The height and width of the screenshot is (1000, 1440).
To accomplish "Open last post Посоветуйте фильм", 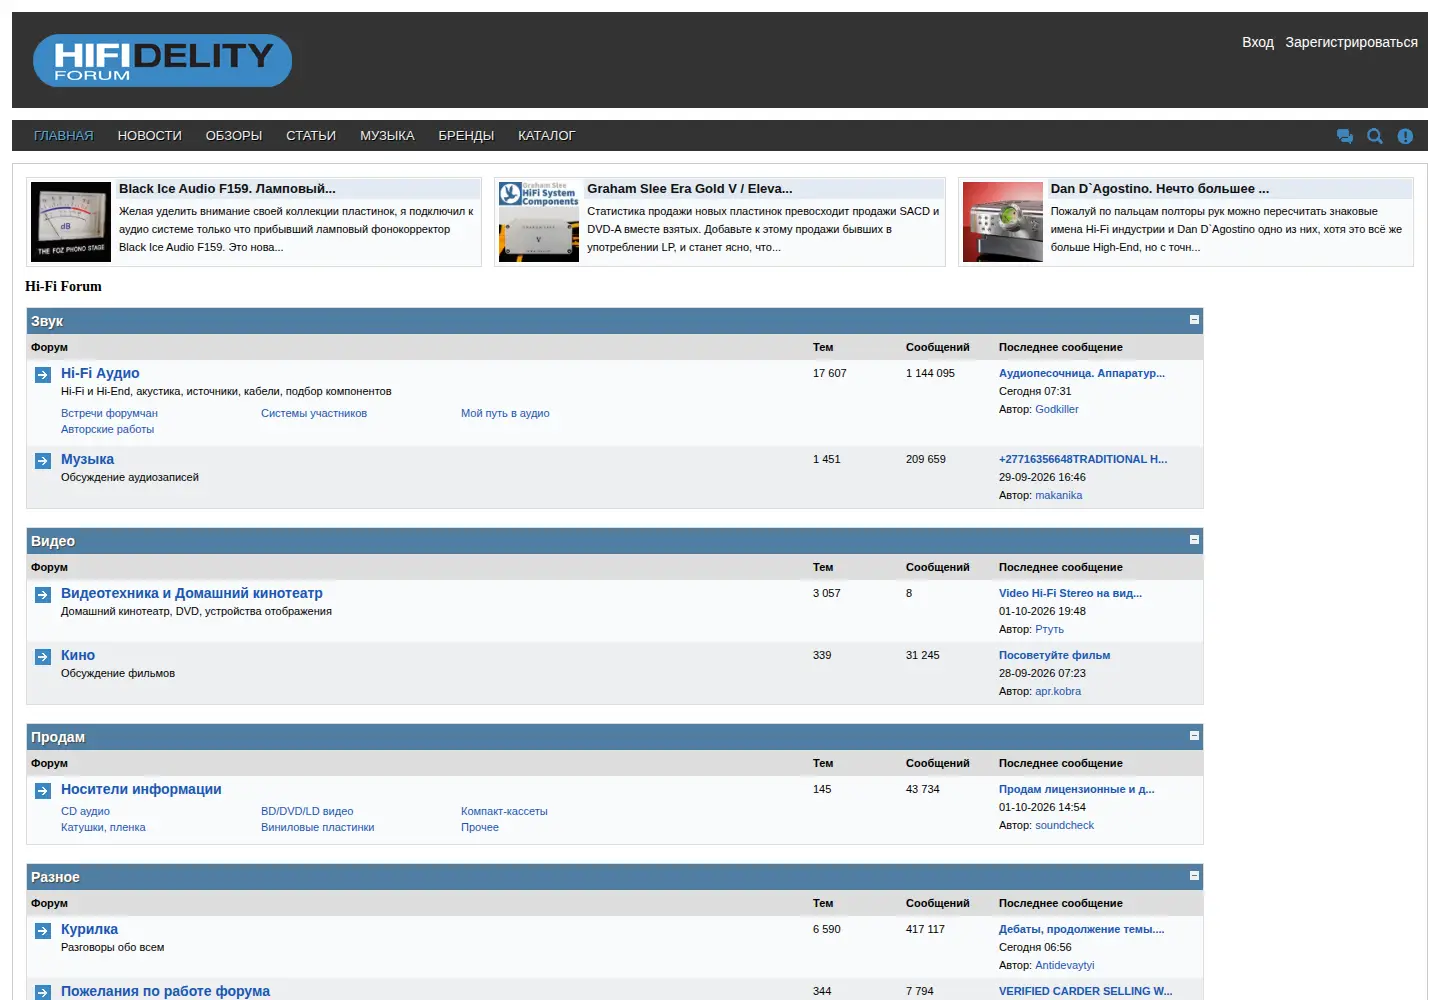I will (1054, 655).
